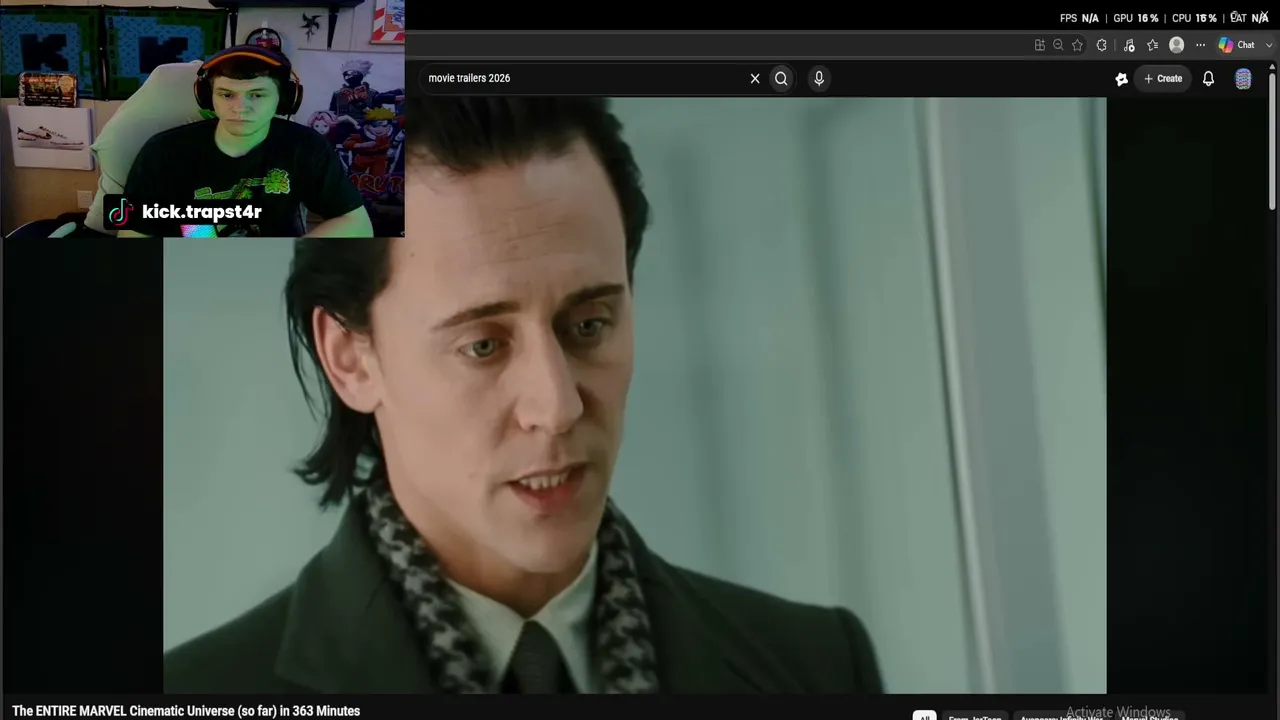
Task: Open YouTube notifications bell
Action: coord(1208,78)
